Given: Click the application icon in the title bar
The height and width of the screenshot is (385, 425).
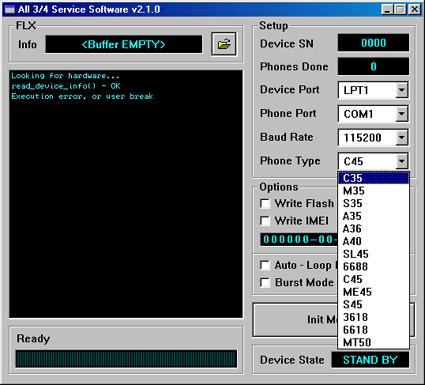Looking at the screenshot, I should point(10,9).
